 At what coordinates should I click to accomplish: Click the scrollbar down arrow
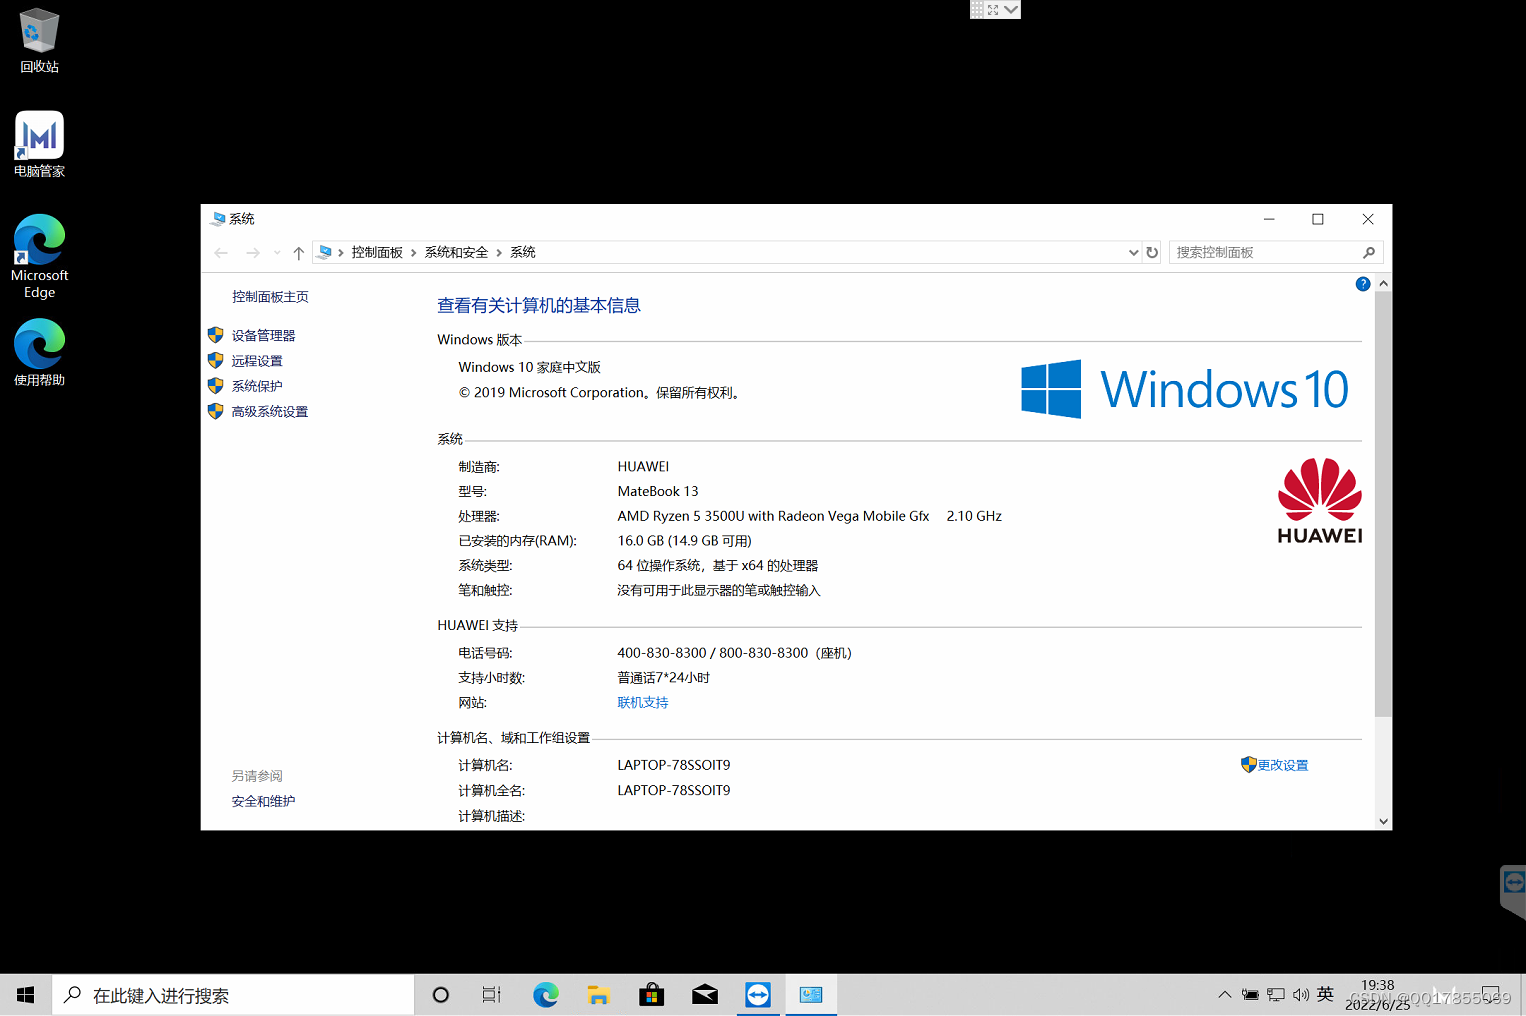[1383, 821]
